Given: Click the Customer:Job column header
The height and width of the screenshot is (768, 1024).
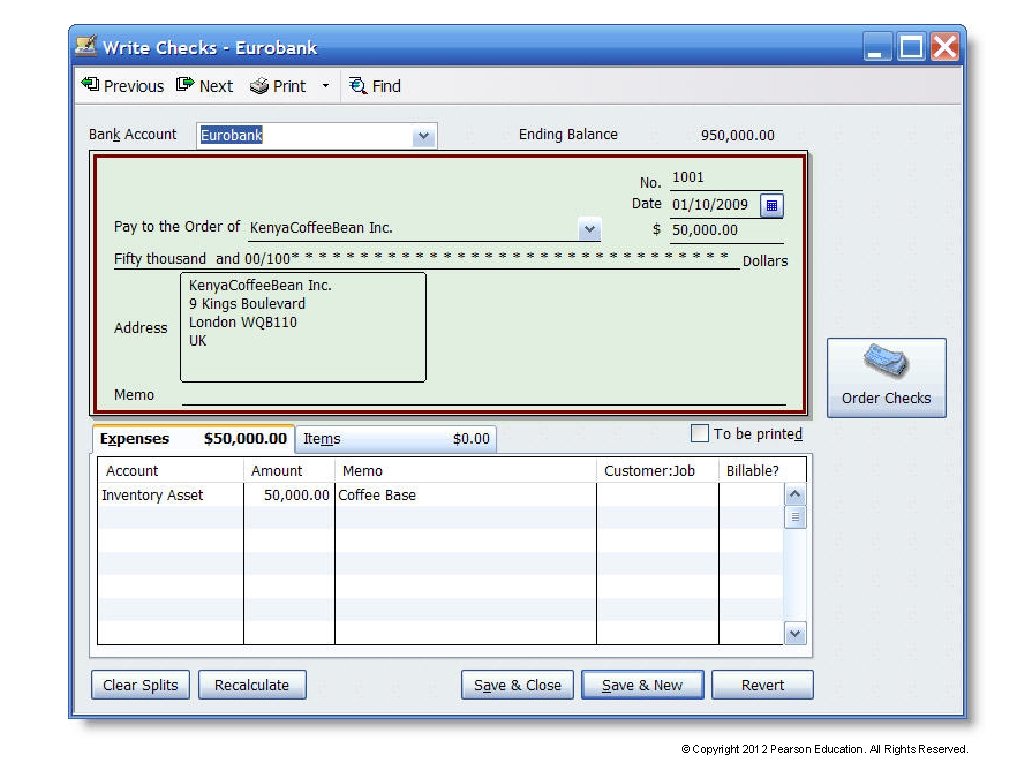Looking at the screenshot, I should pos(657,471).
